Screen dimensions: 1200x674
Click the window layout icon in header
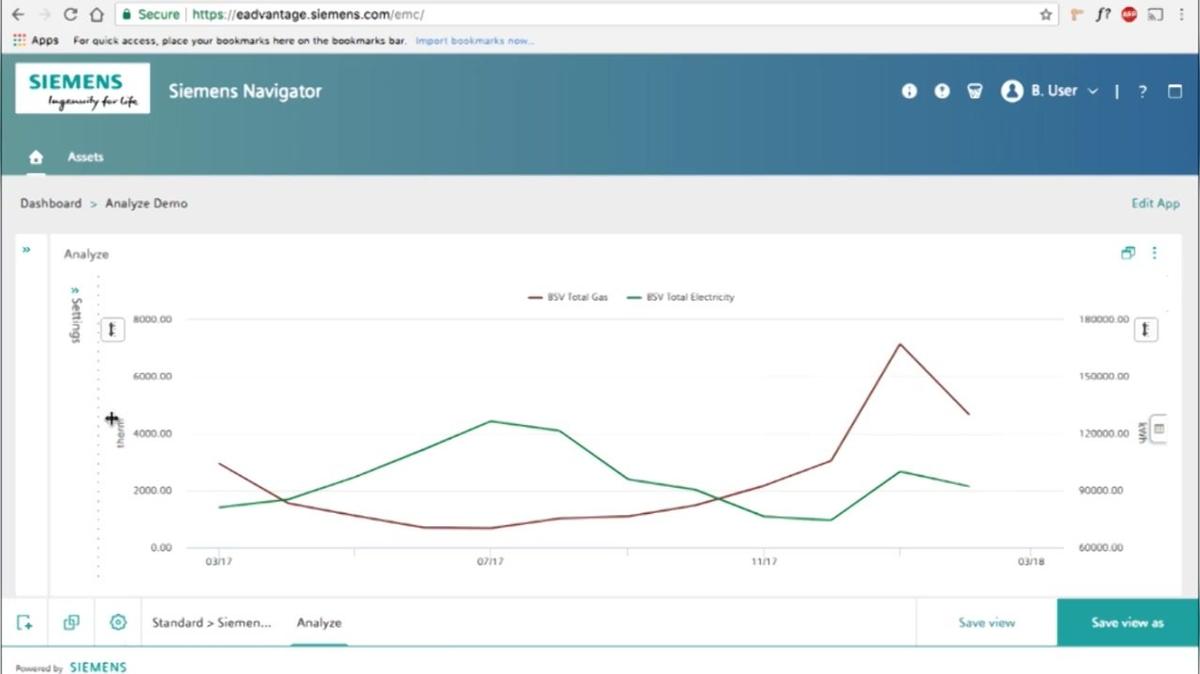(x=1175, y=91)
